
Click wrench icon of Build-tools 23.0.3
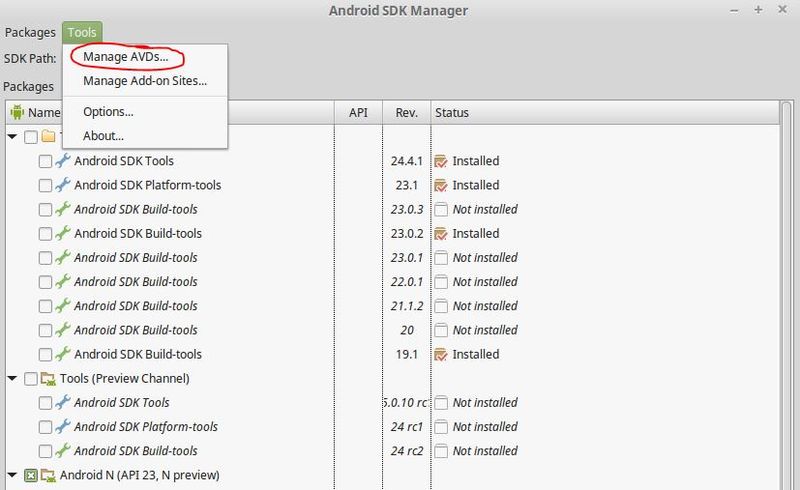(63, 209)
